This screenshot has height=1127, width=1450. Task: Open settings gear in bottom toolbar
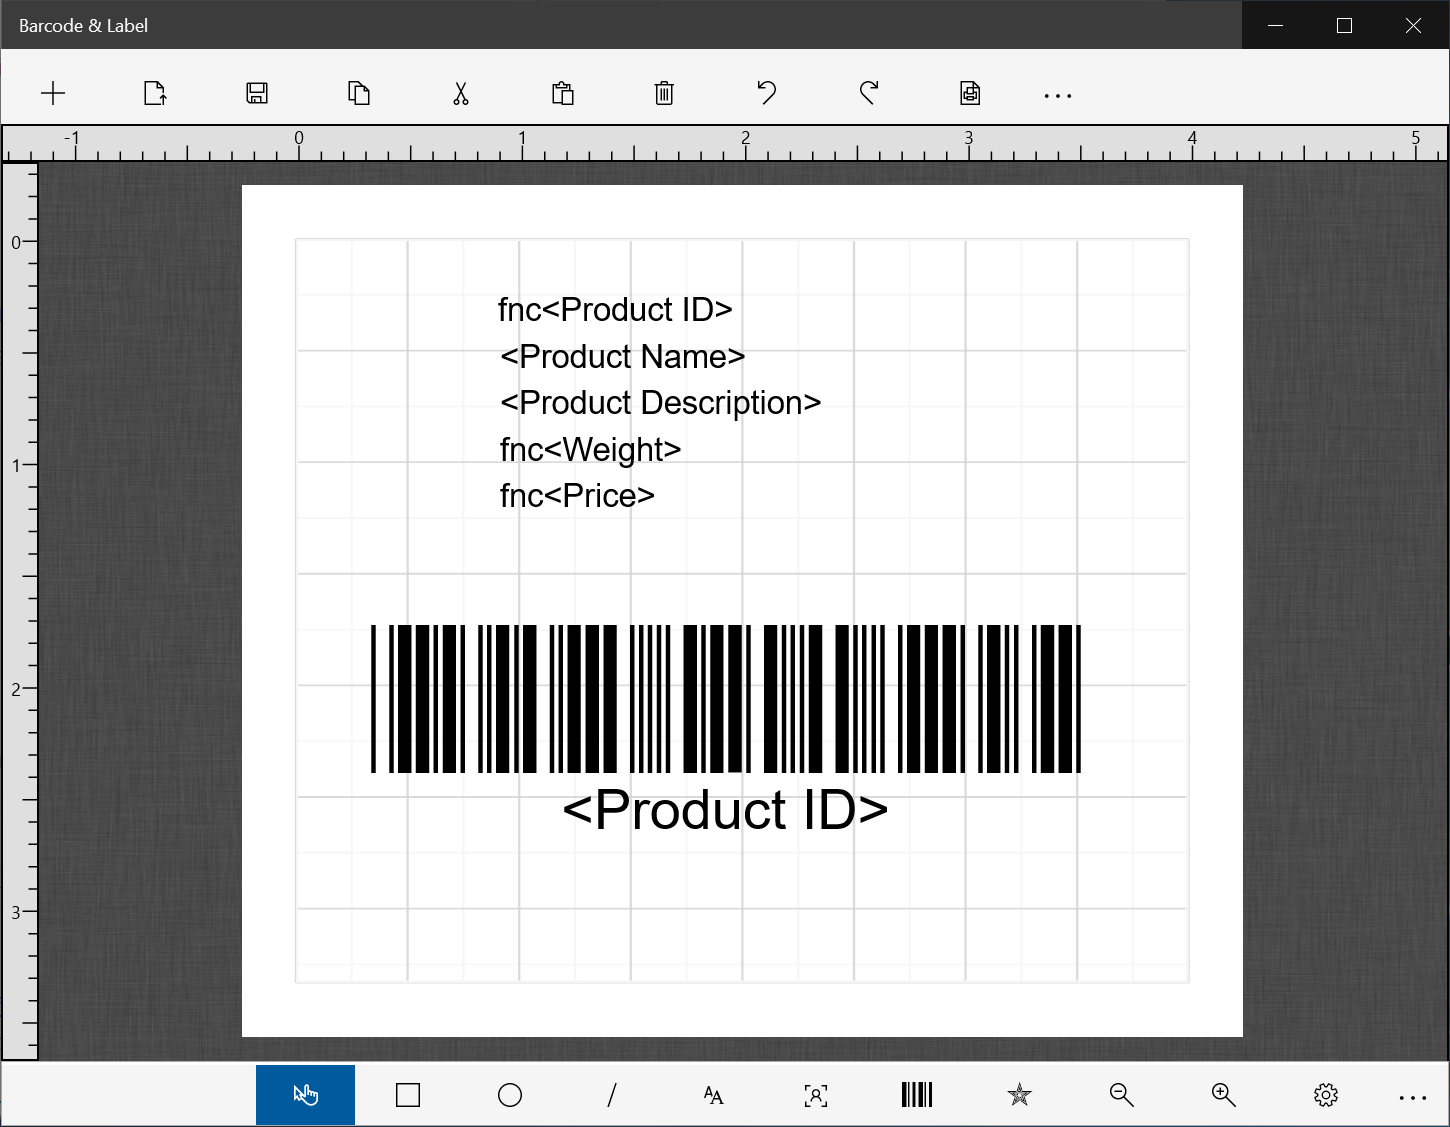pos(1326,1095)
